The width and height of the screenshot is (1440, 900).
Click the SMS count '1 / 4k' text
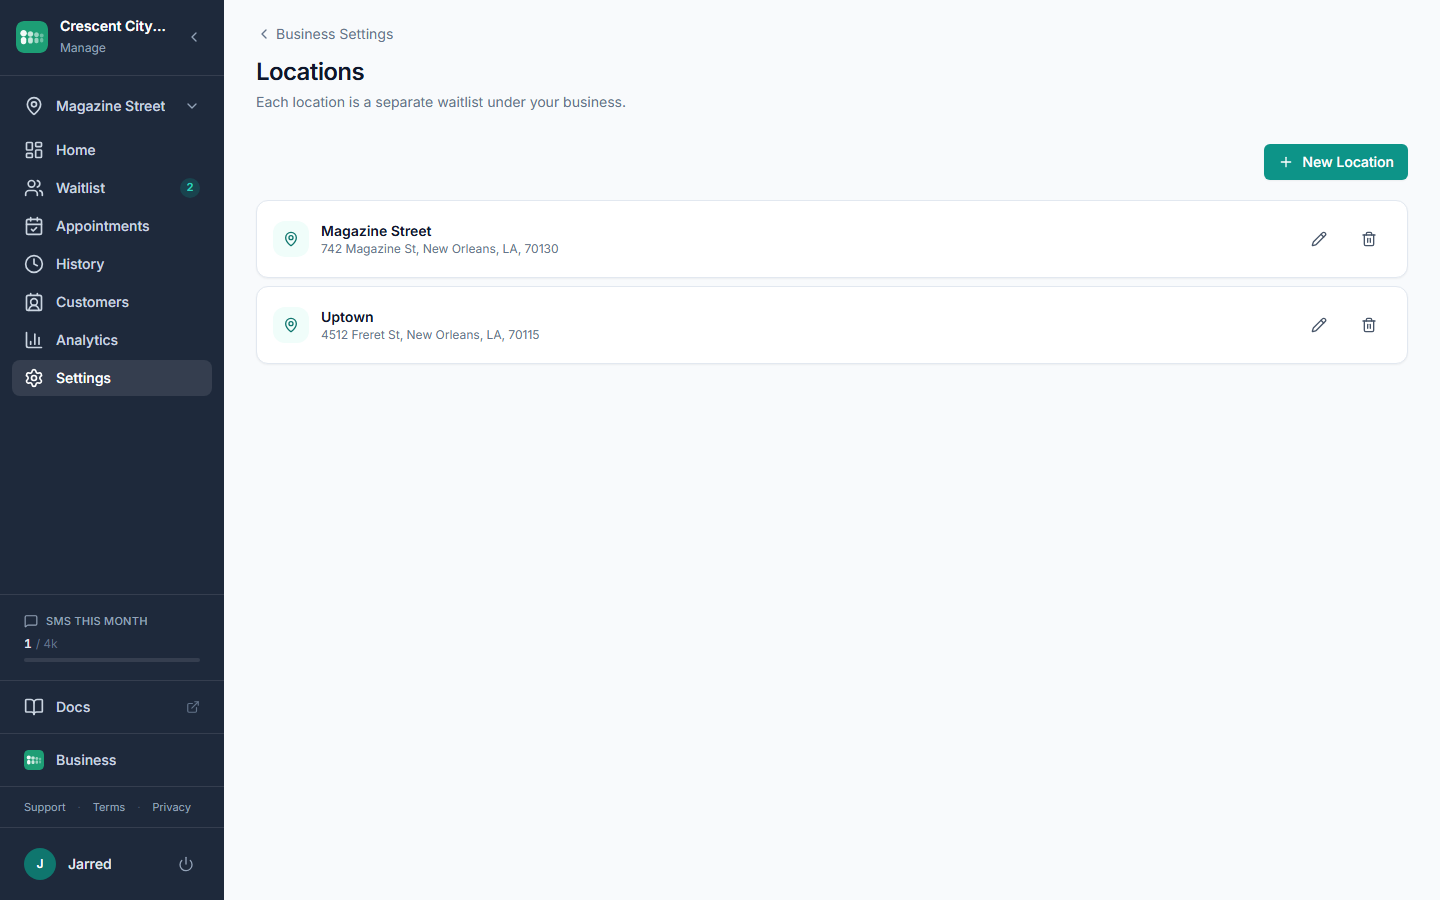(x=41, y=644)
